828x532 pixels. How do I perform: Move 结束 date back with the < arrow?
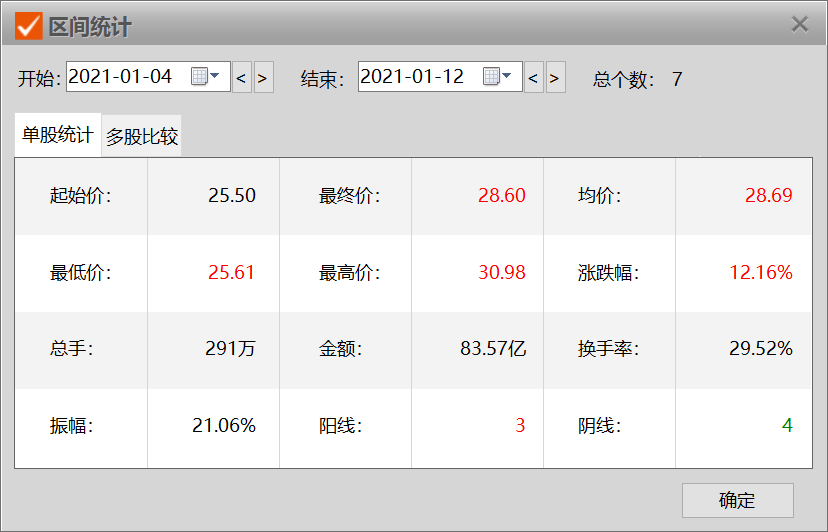[533, 77]
